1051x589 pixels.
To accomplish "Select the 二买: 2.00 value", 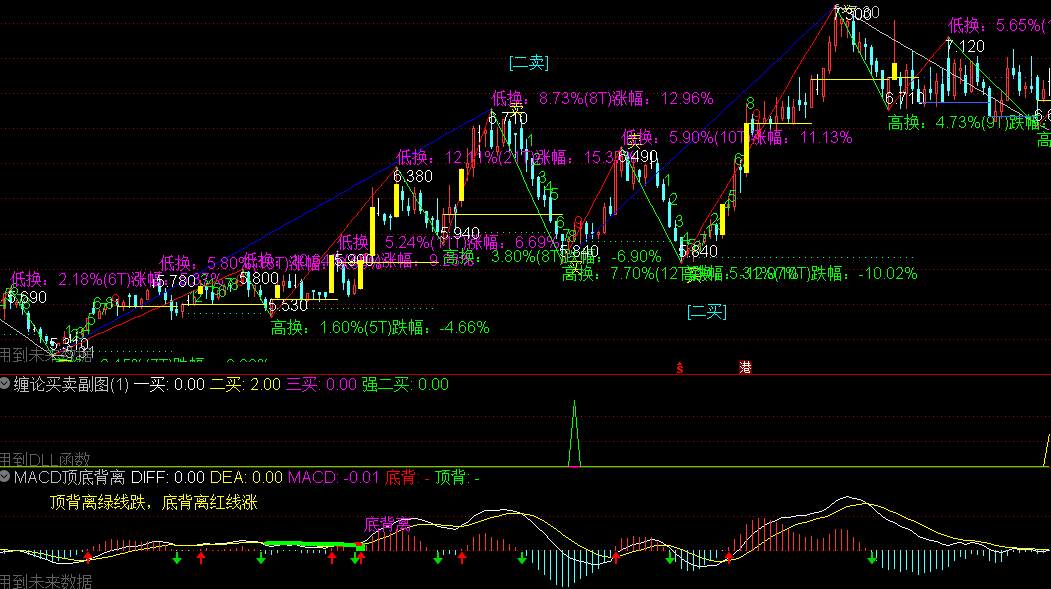I will click(x=245, y=385).
